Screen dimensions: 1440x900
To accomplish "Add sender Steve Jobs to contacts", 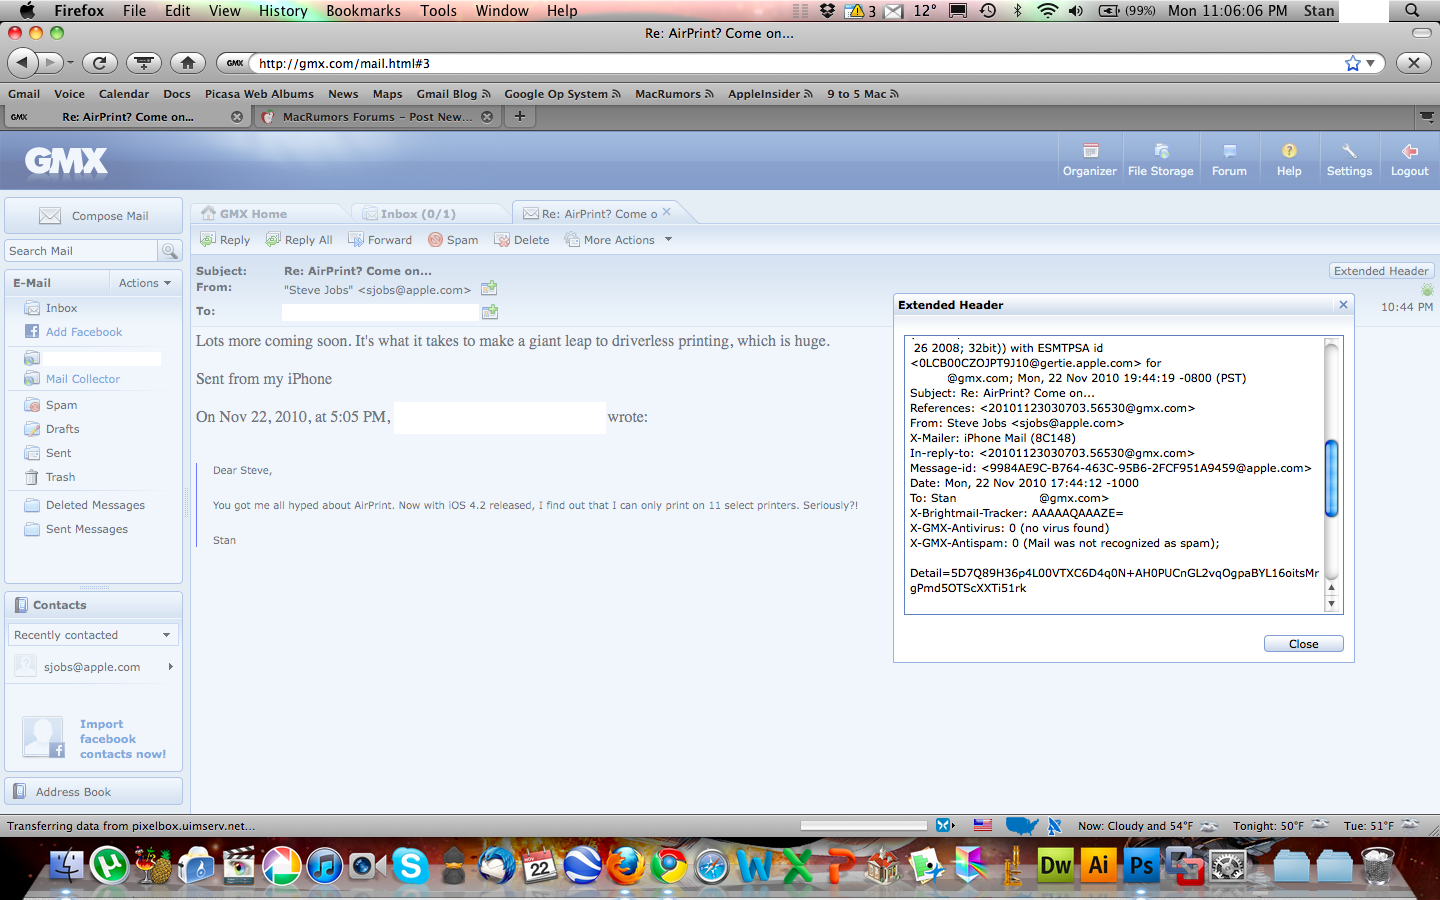I will (x=489, y=289).
